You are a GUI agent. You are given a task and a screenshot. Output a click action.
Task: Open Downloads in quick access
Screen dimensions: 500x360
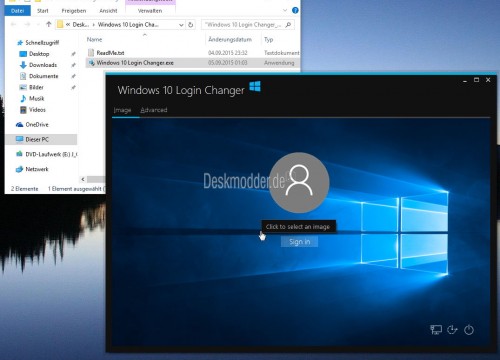(x=43, y=65)
